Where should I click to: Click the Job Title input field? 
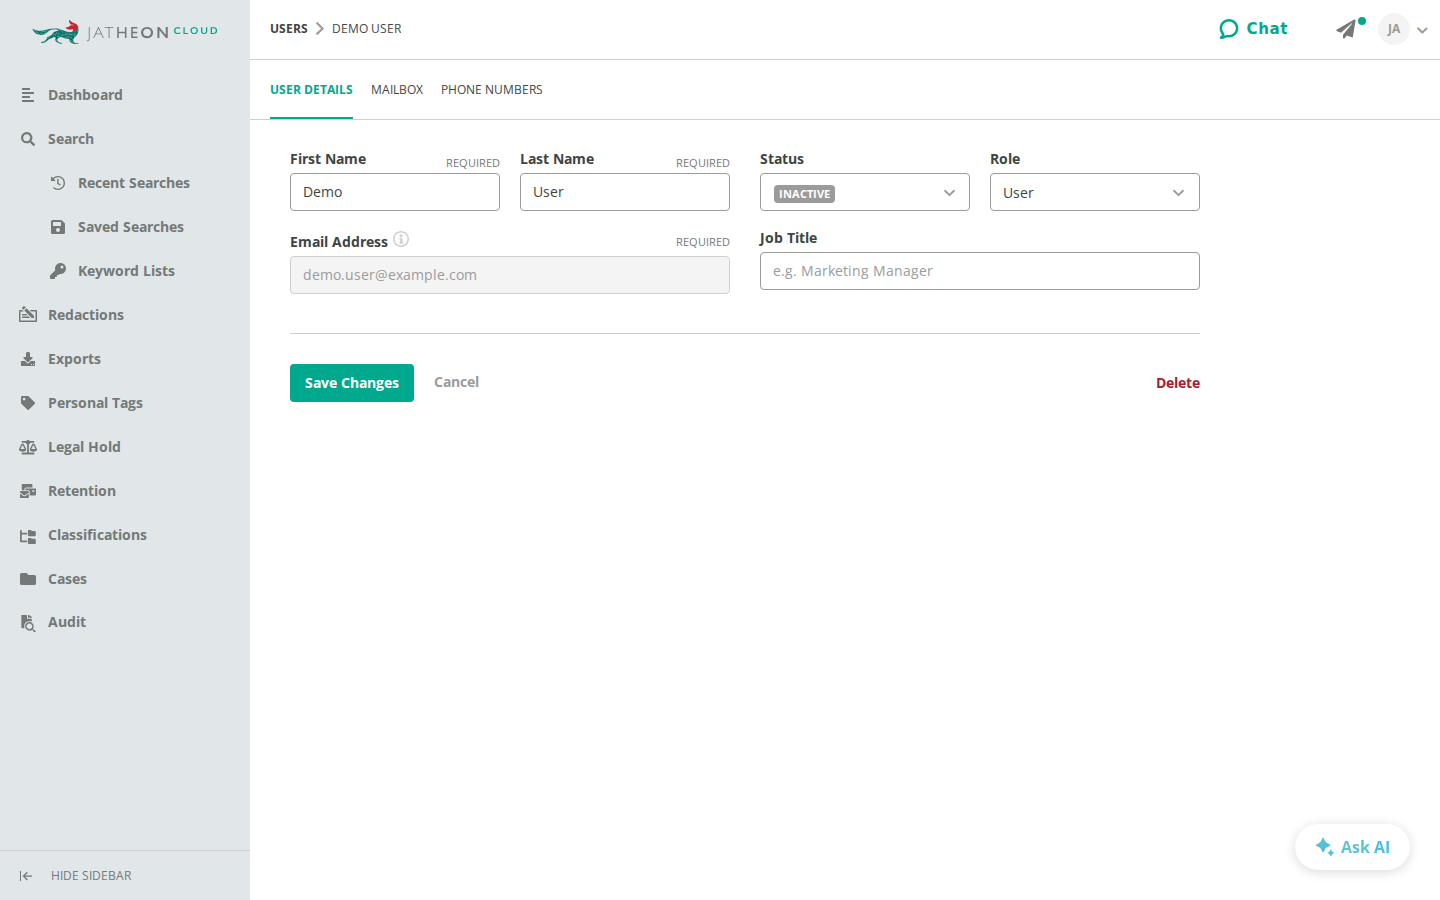(x=980, y=271)
